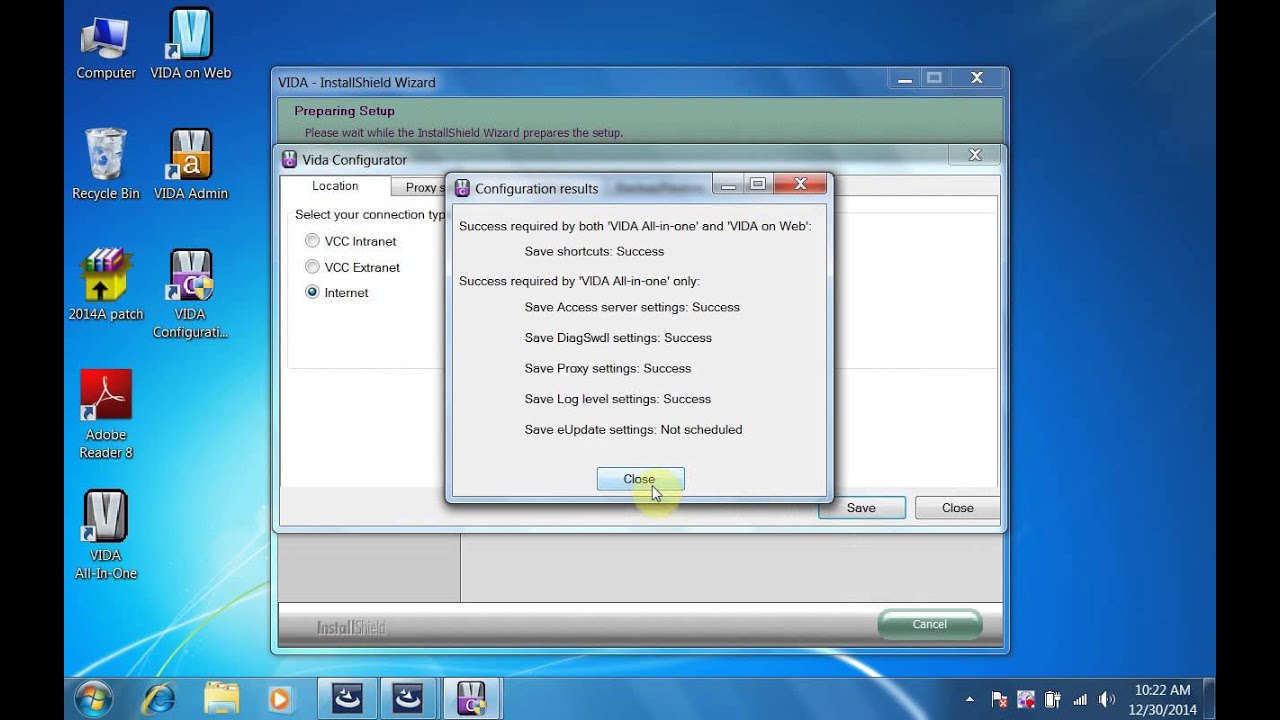Close Vida Configurator with its title bar X
This screenshot has height=720, width=1280.
[x=975, y=155]
